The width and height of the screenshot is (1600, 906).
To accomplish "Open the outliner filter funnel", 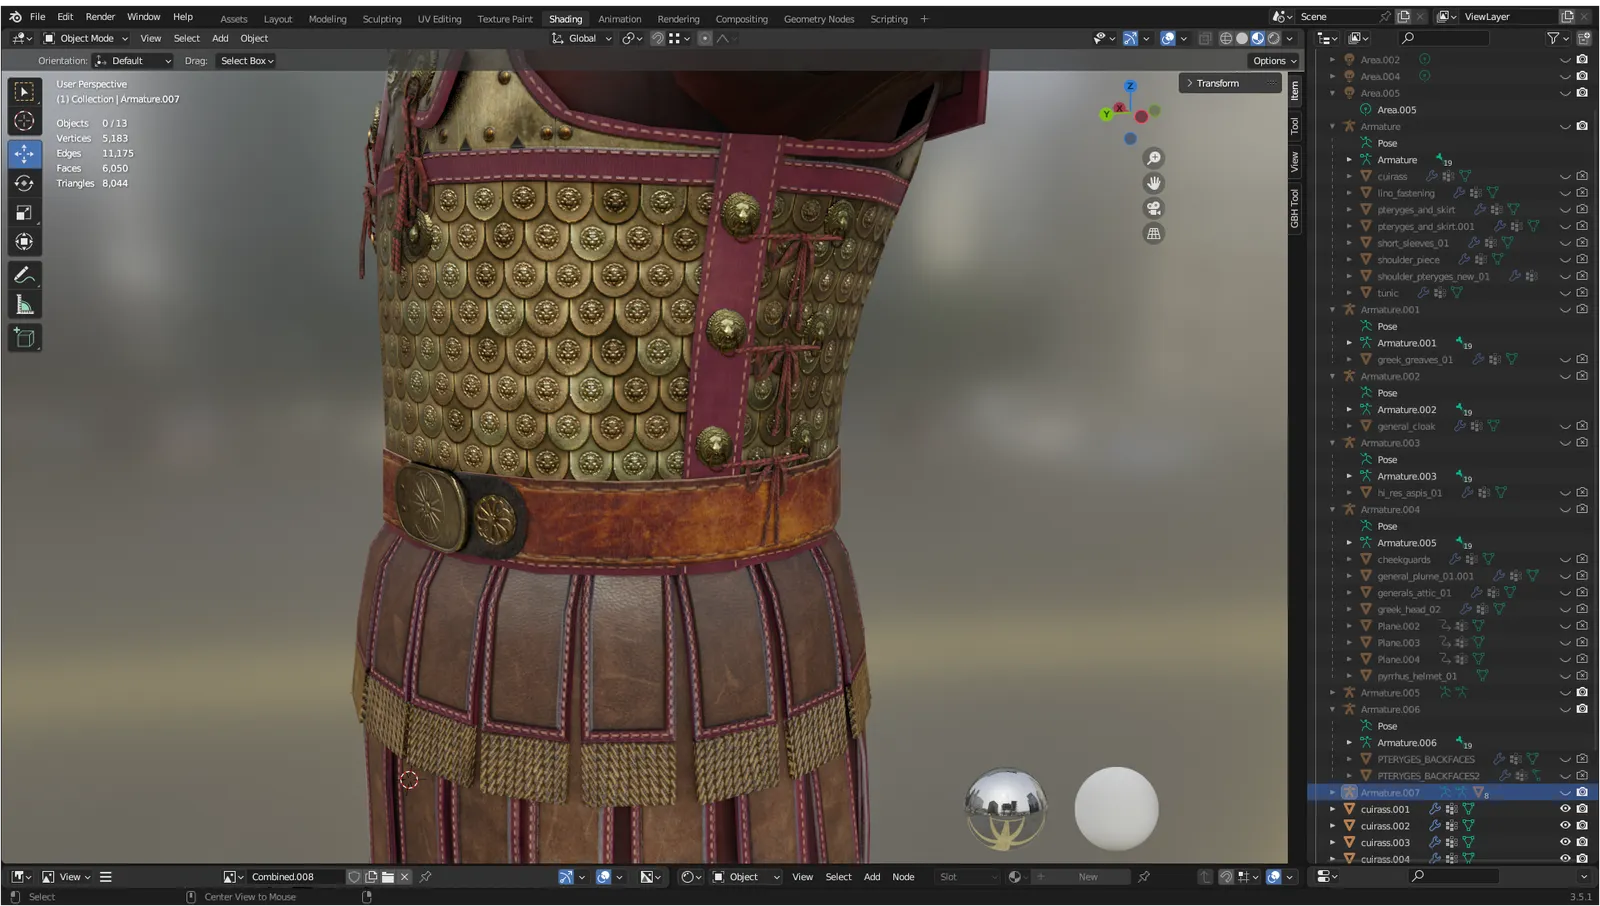I will [x=1553, y=38].
